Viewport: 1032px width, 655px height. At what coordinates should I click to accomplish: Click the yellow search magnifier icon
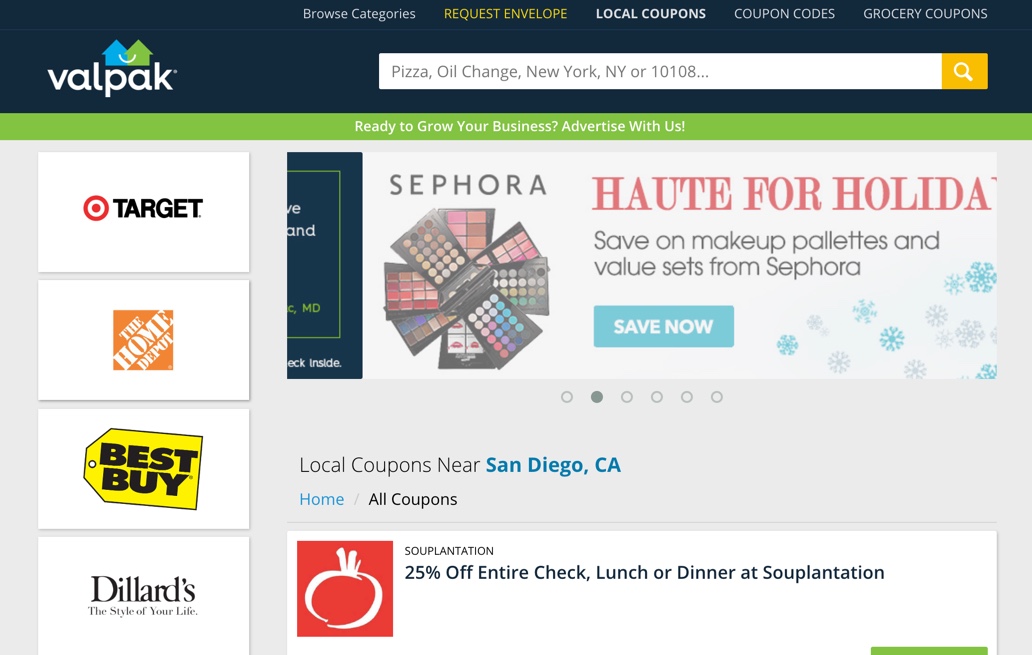click(963, 71)
